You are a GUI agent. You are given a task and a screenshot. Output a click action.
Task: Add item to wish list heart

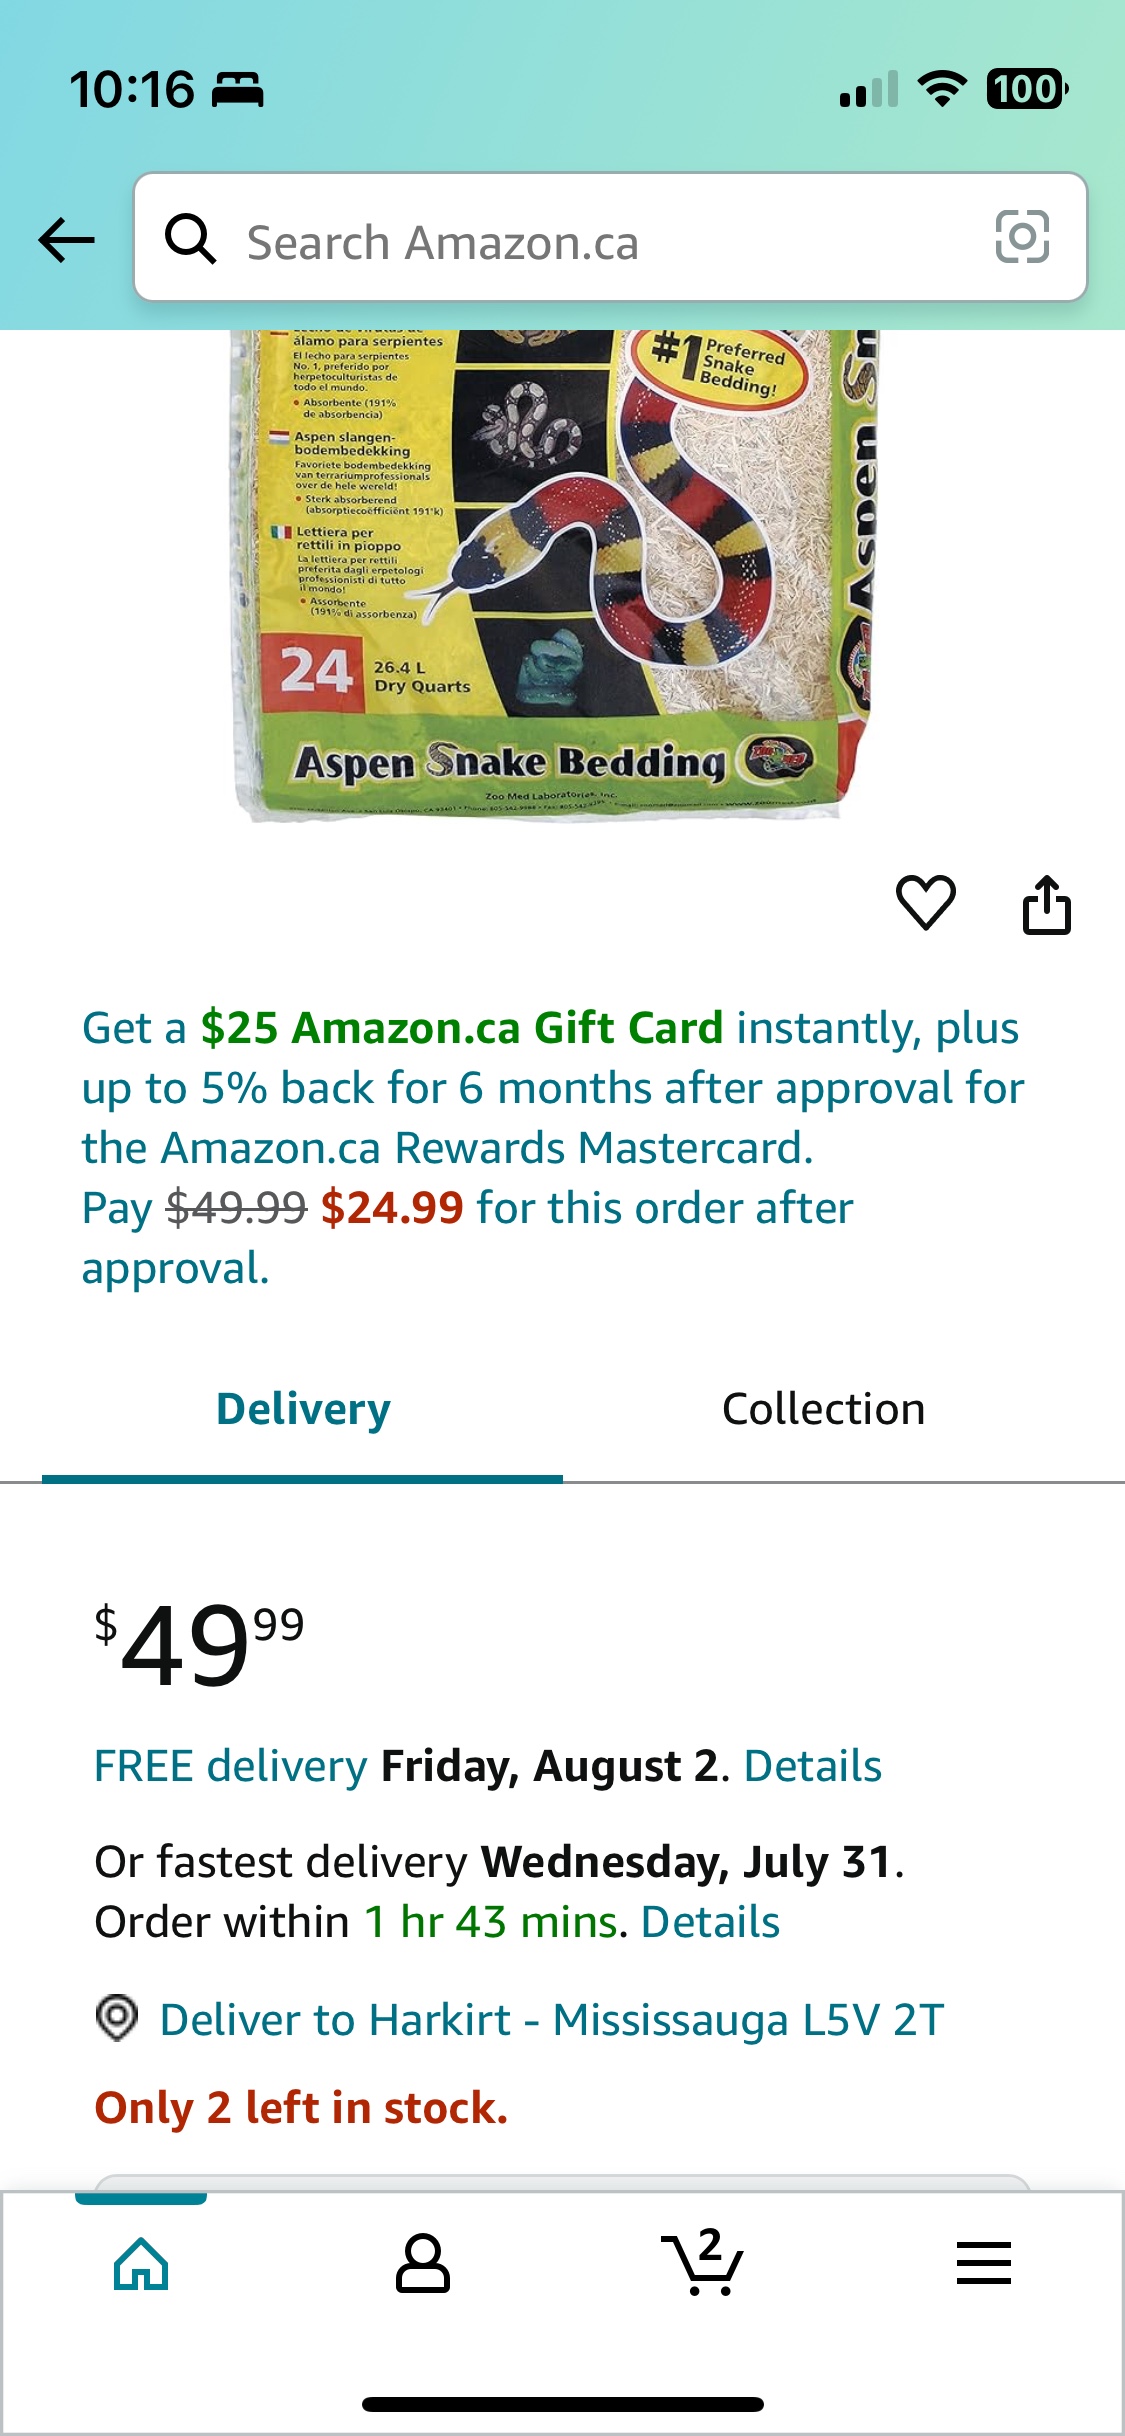(x=926, y=902)
